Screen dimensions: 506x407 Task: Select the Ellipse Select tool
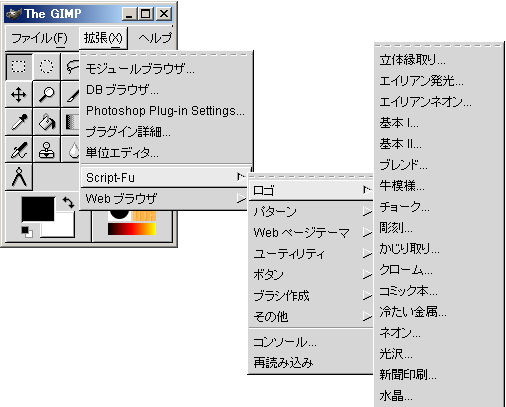point(47,66)
